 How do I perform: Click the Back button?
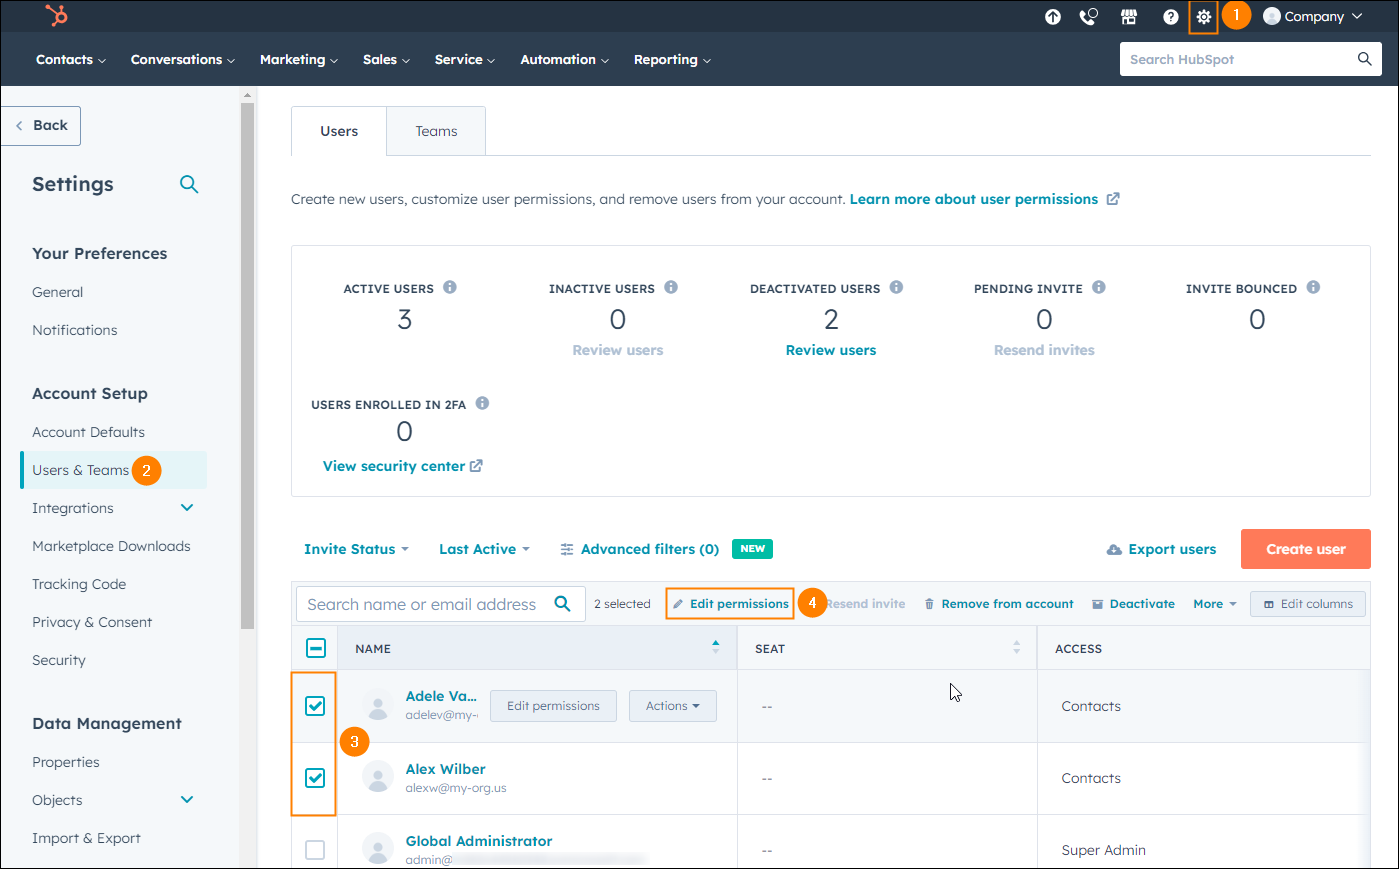41,125
